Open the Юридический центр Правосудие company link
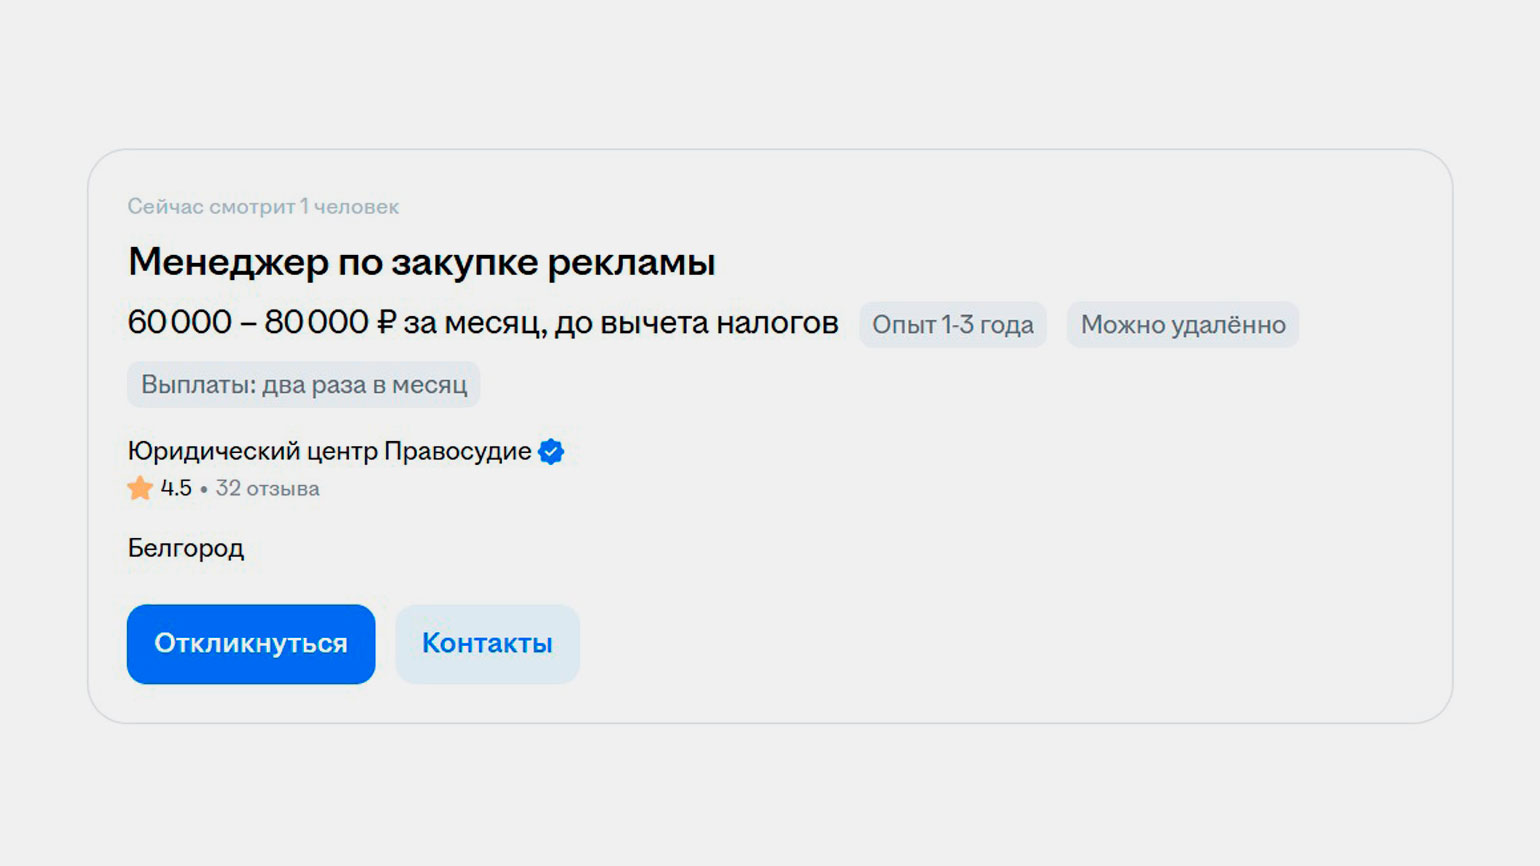This screenshot has height=866, width=1540. click(329, 451)
